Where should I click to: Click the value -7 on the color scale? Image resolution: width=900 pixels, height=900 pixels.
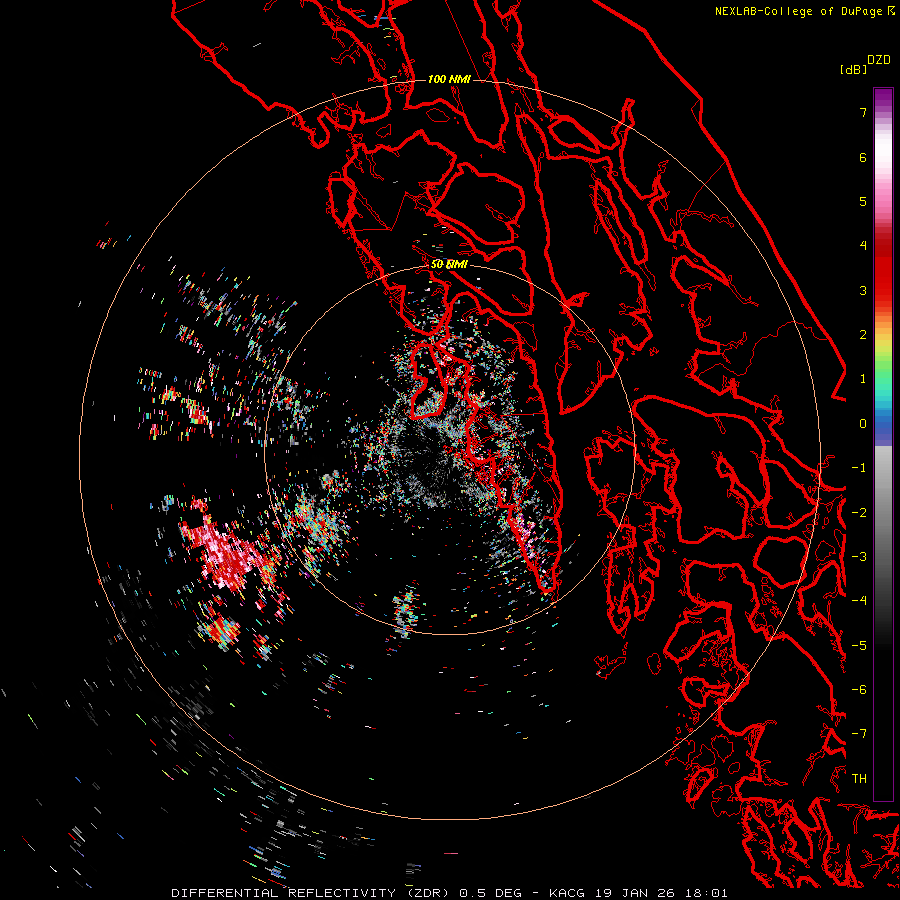click(x=859, y=734)
